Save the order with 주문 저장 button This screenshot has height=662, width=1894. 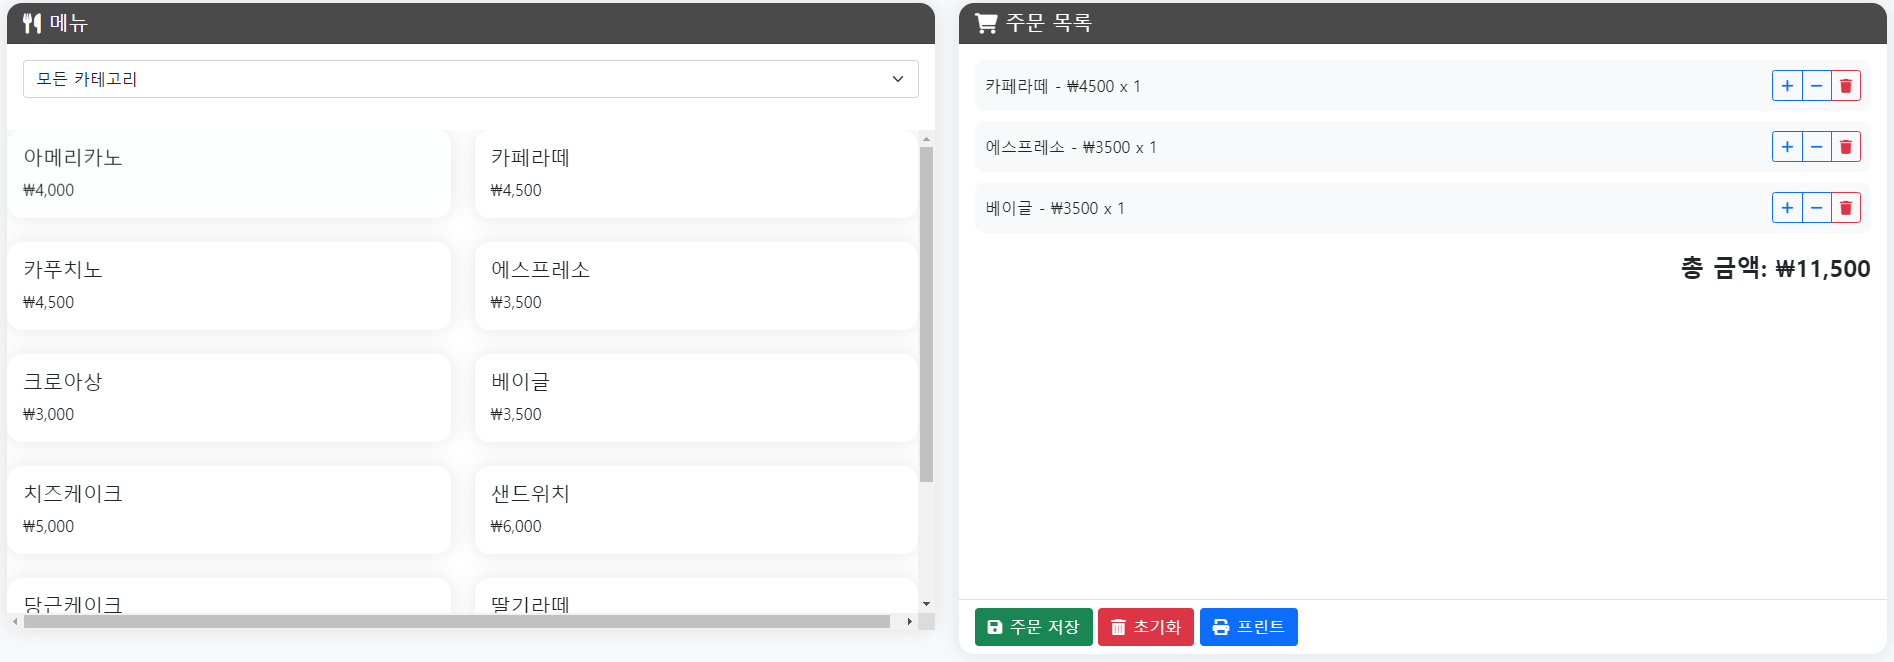(x=1033, y=627)
